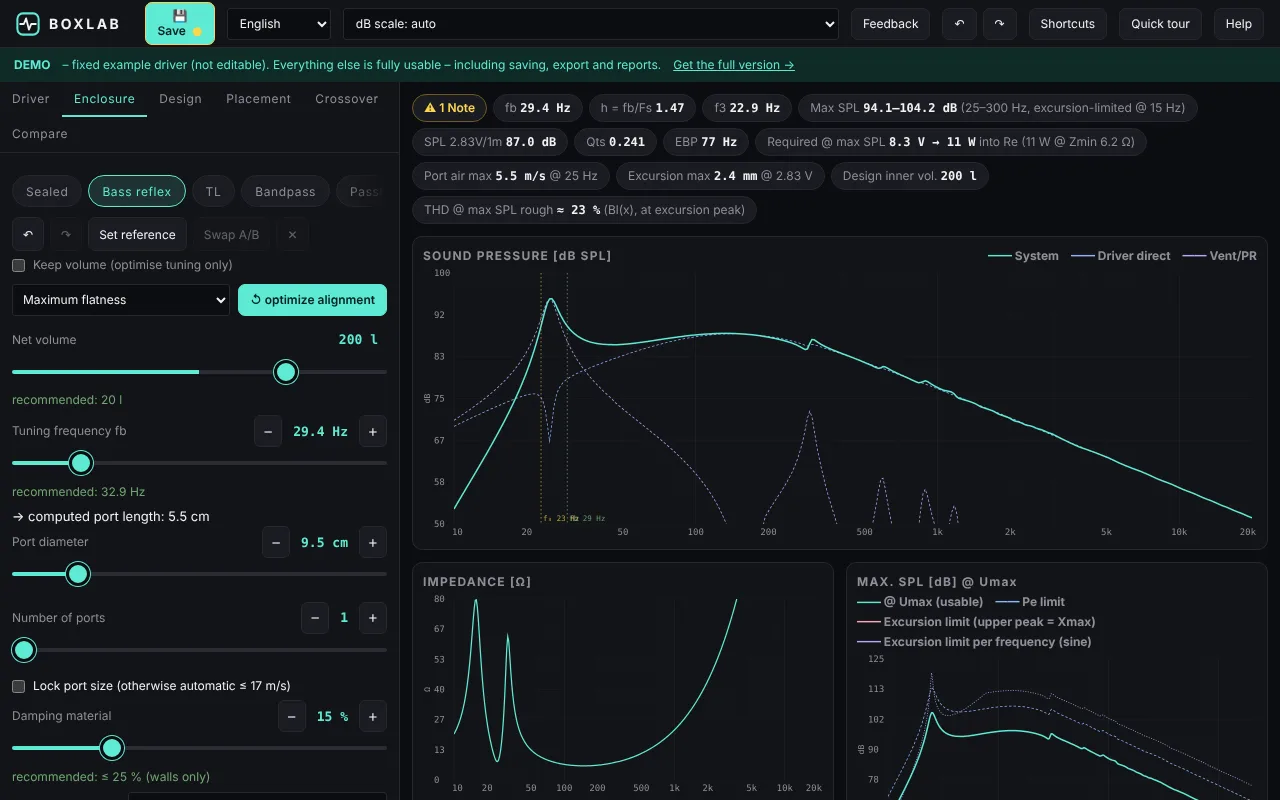Select the Bass reflex enclosure type

(137, 192)
